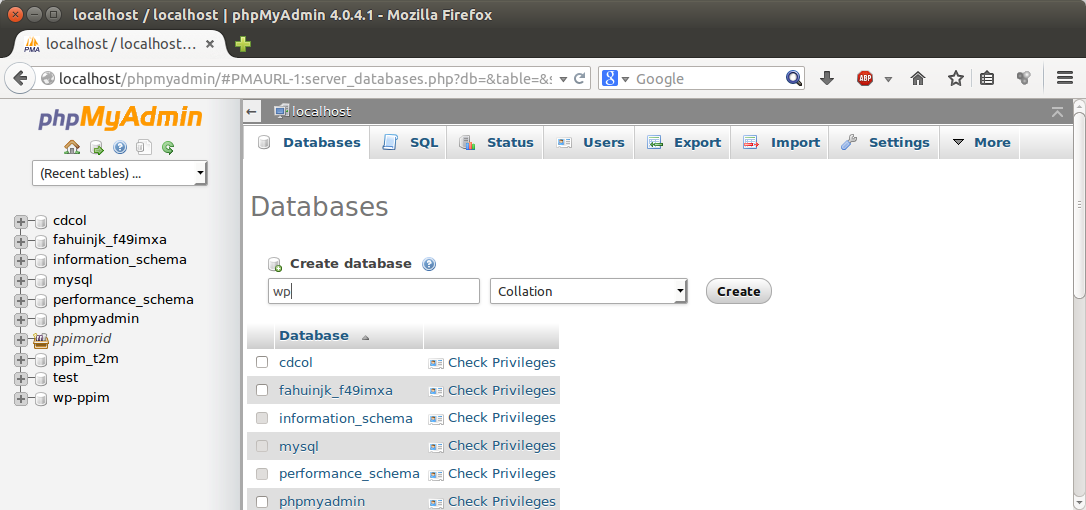This screenshot has width=1086, height=510.
Task: Open the Collation dropdown
Action: click(588, 291)
